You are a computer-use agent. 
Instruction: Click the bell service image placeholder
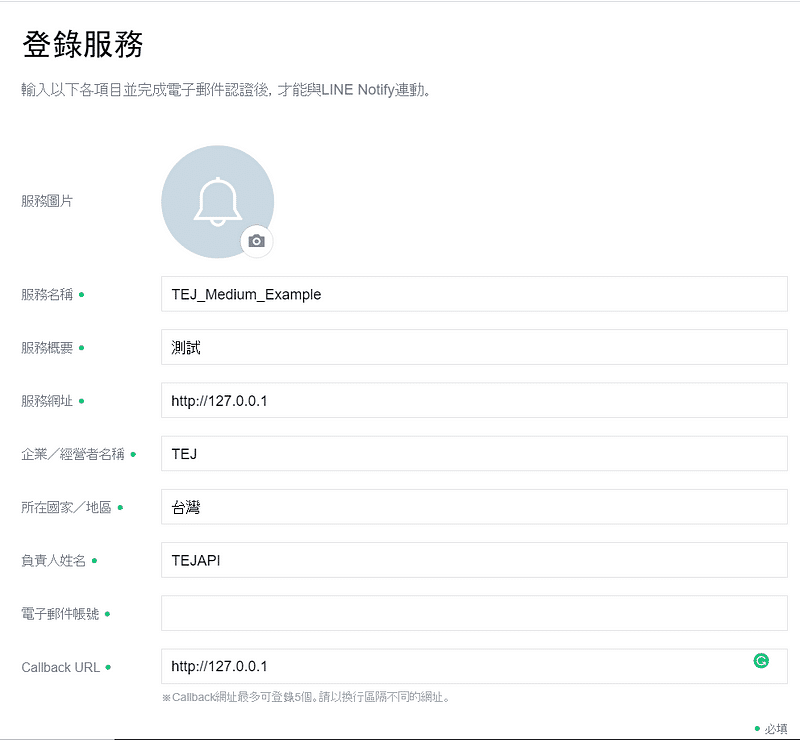[x=216, y=200]
